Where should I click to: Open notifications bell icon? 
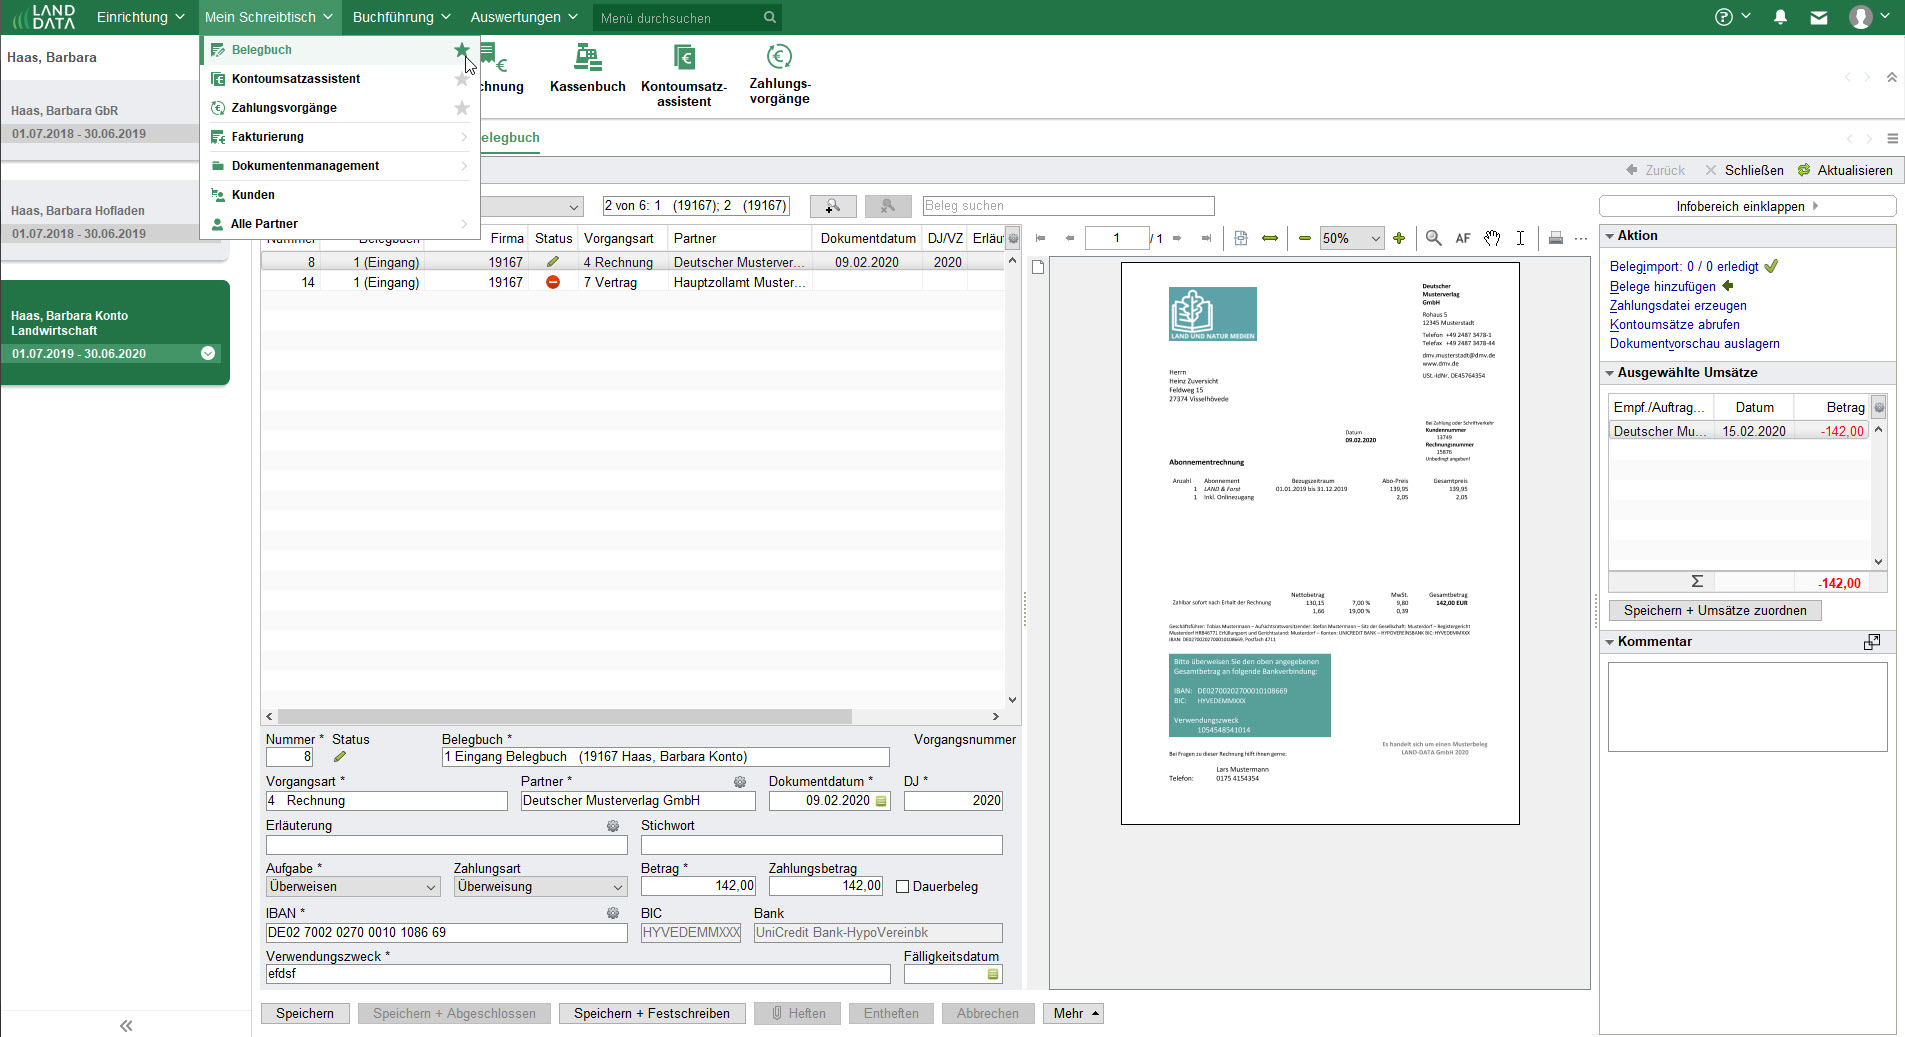(x=1780, y=17)
